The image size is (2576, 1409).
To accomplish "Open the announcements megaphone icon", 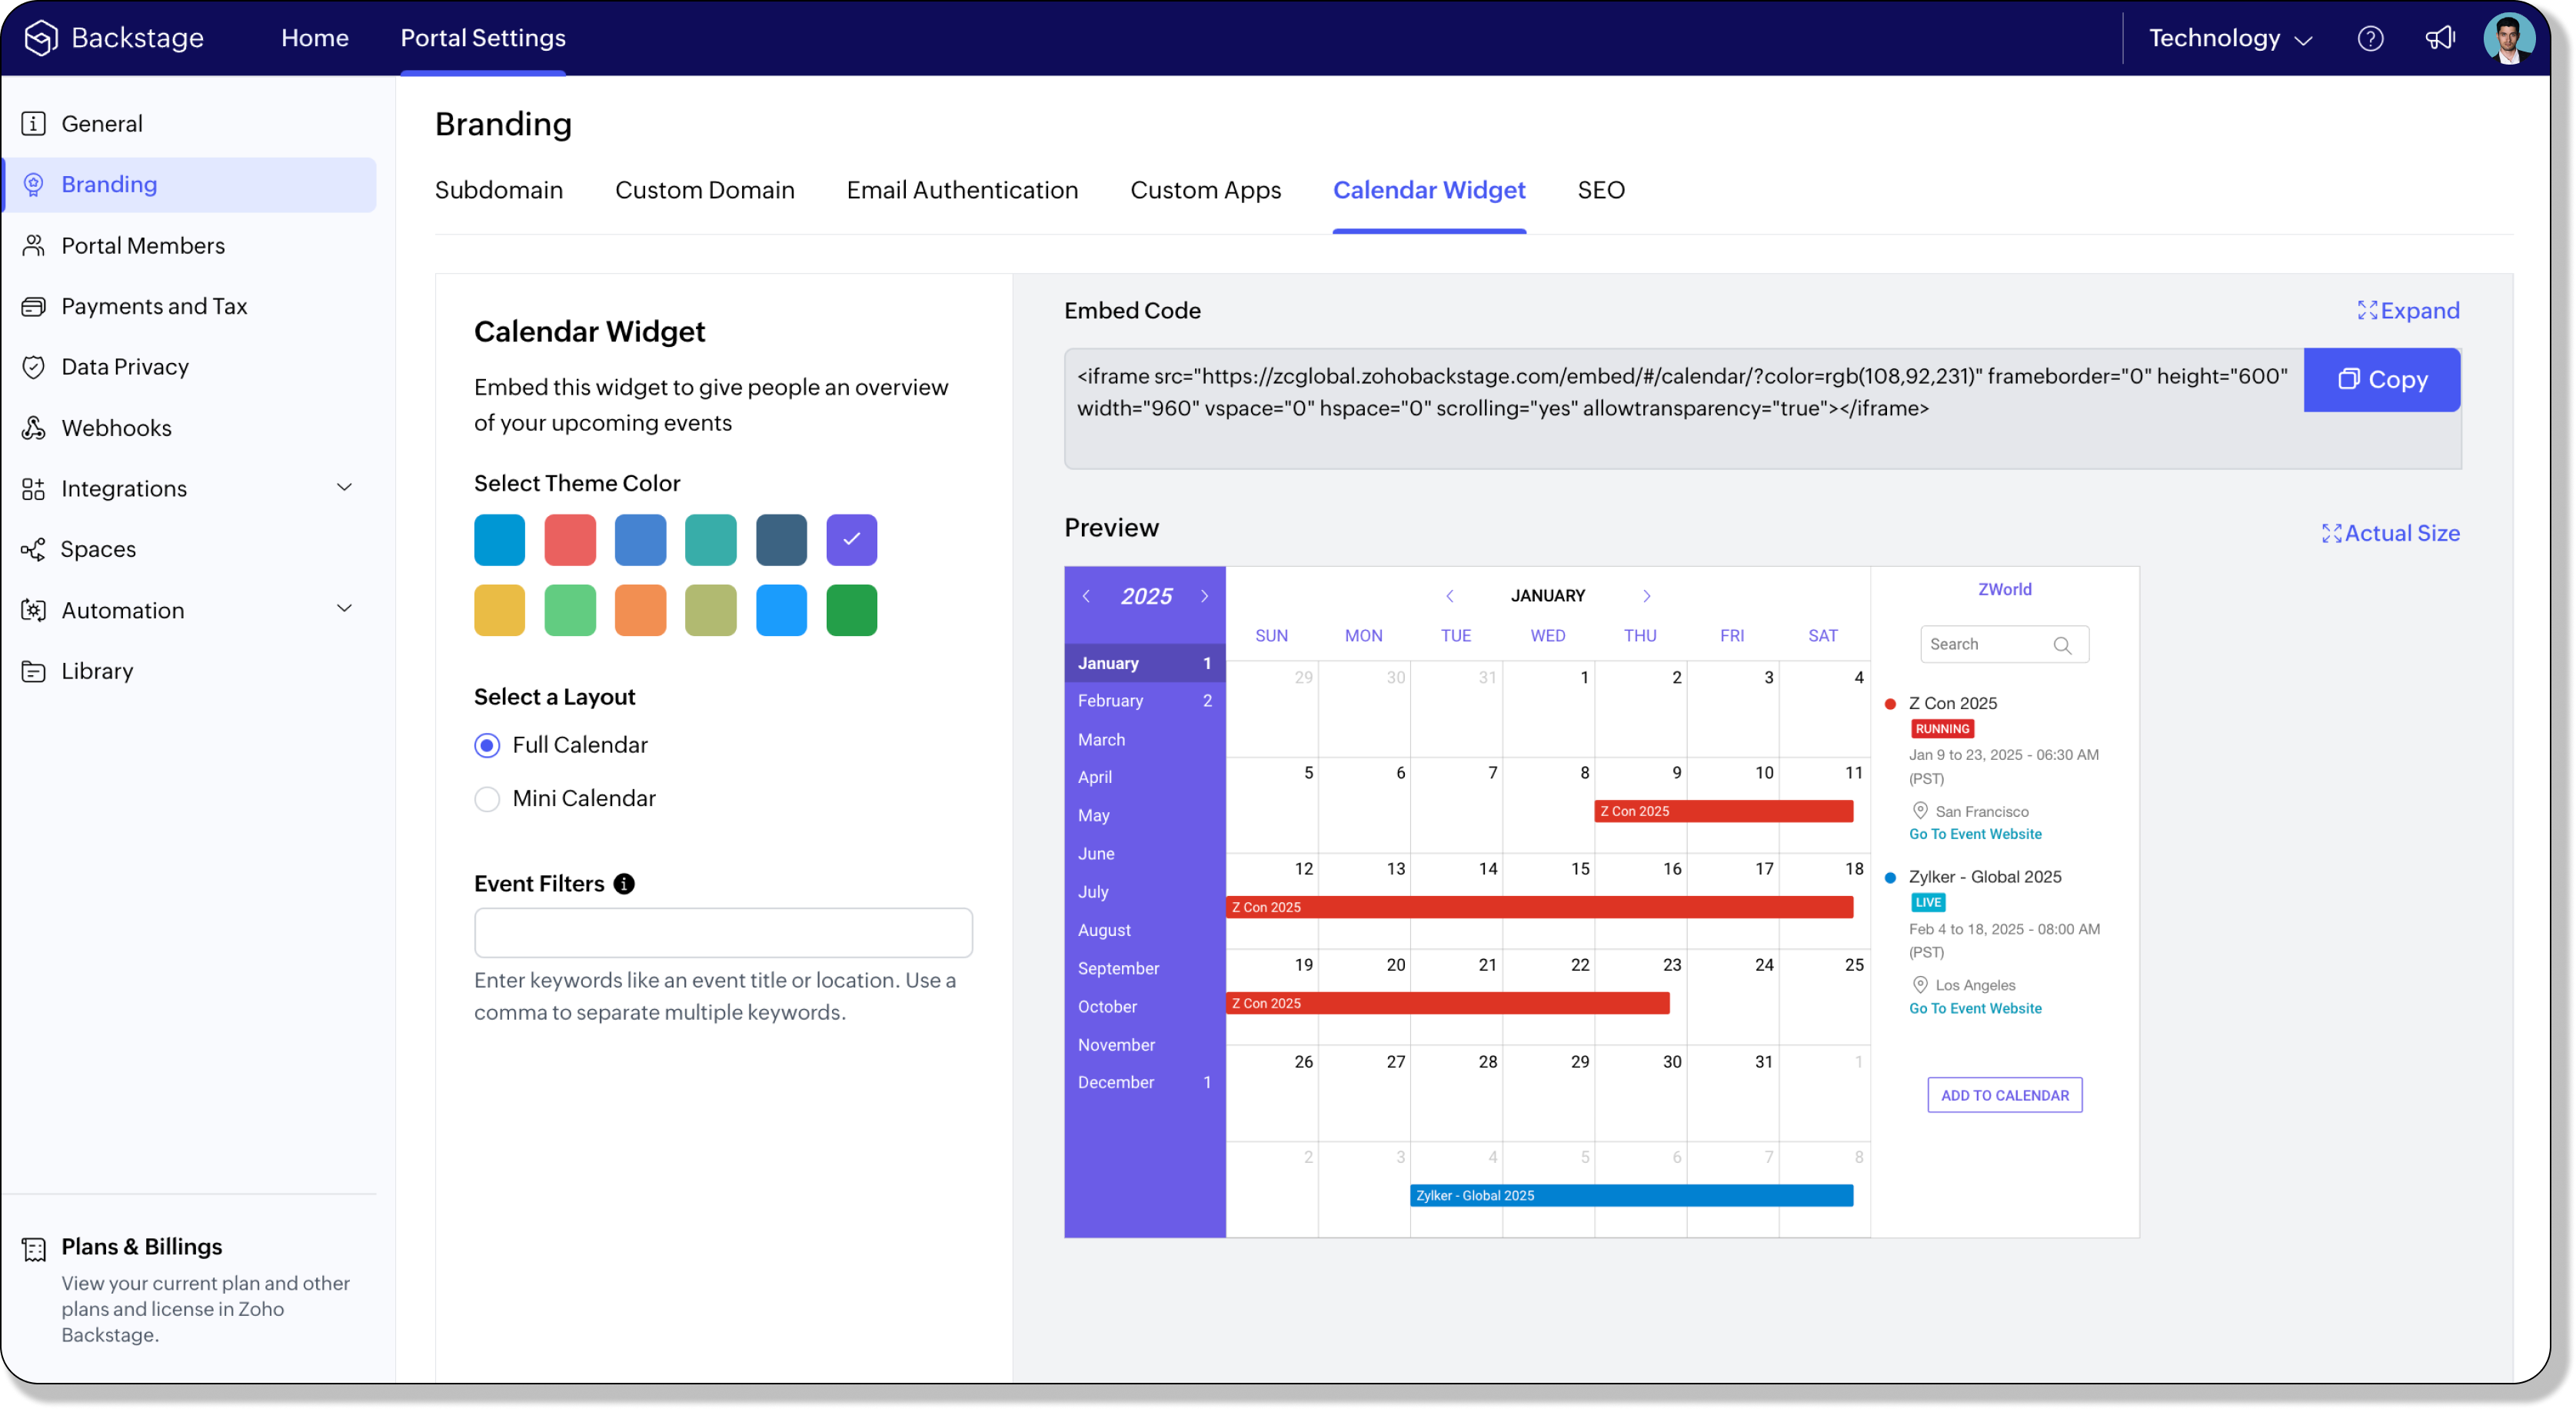I will [2440, 38].
